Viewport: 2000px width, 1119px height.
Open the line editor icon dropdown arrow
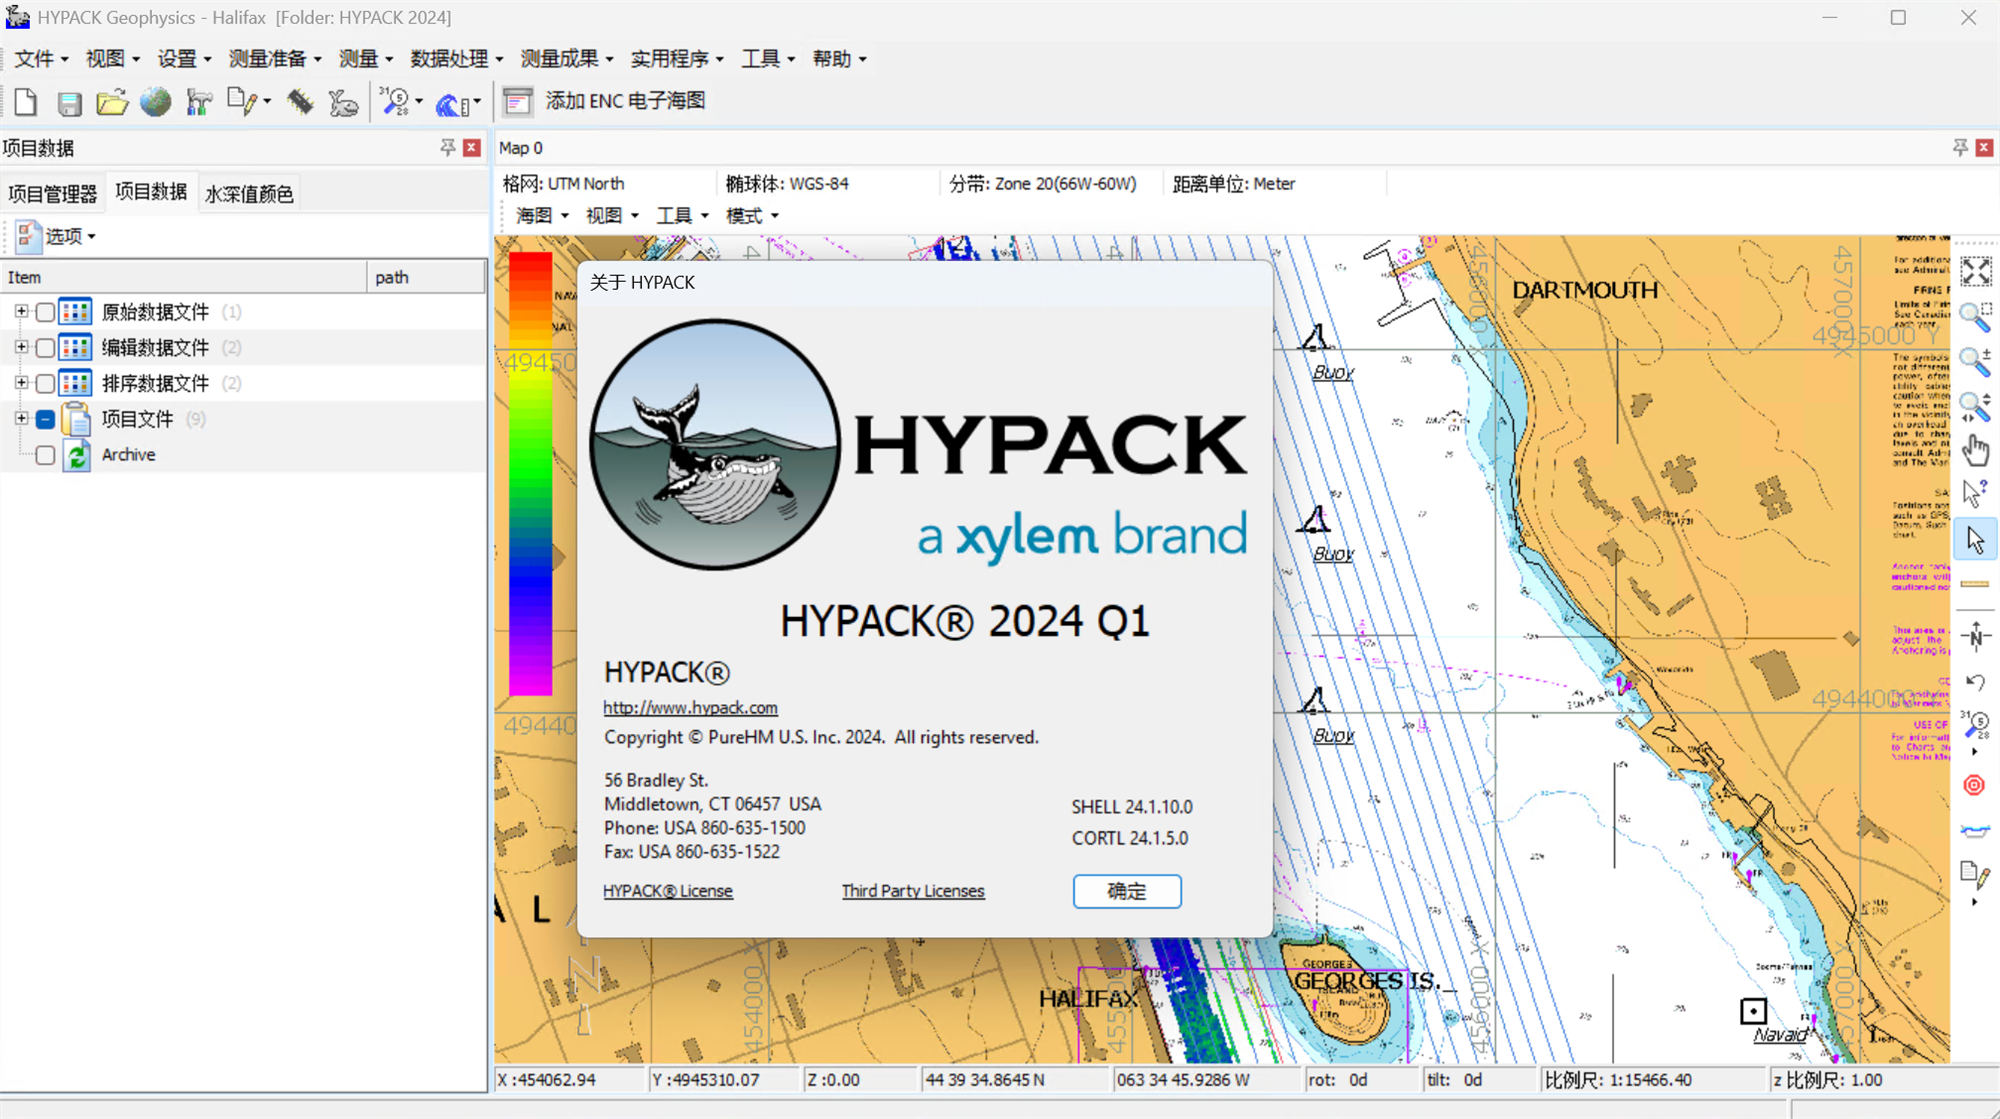267,102
